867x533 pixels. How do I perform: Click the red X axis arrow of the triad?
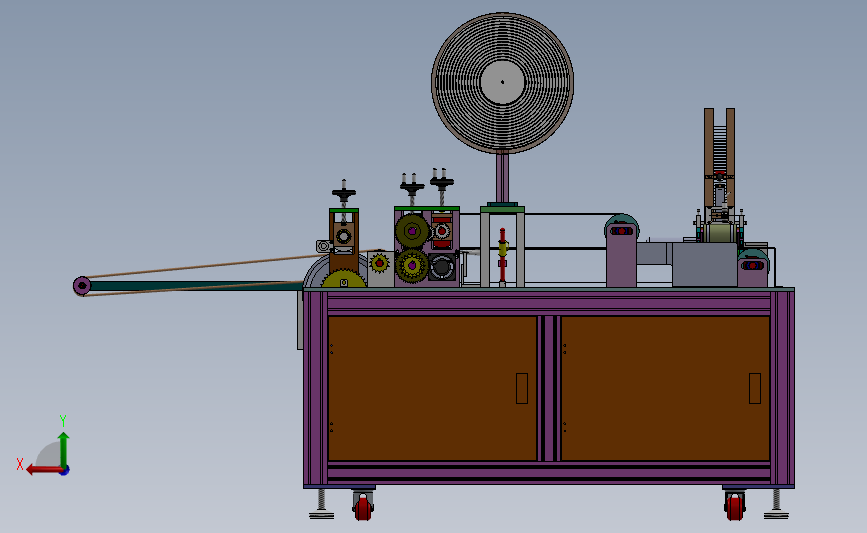43,470
